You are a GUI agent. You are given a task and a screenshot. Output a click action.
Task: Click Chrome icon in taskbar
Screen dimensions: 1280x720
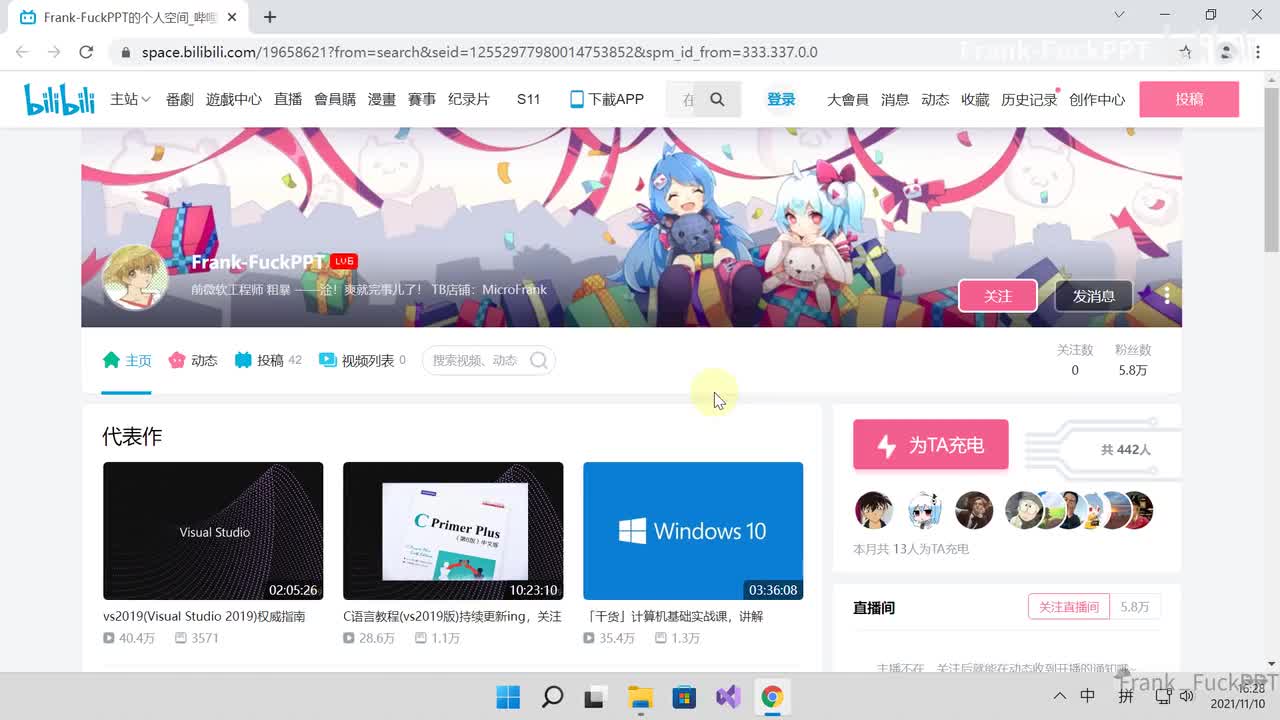(772, 697)
